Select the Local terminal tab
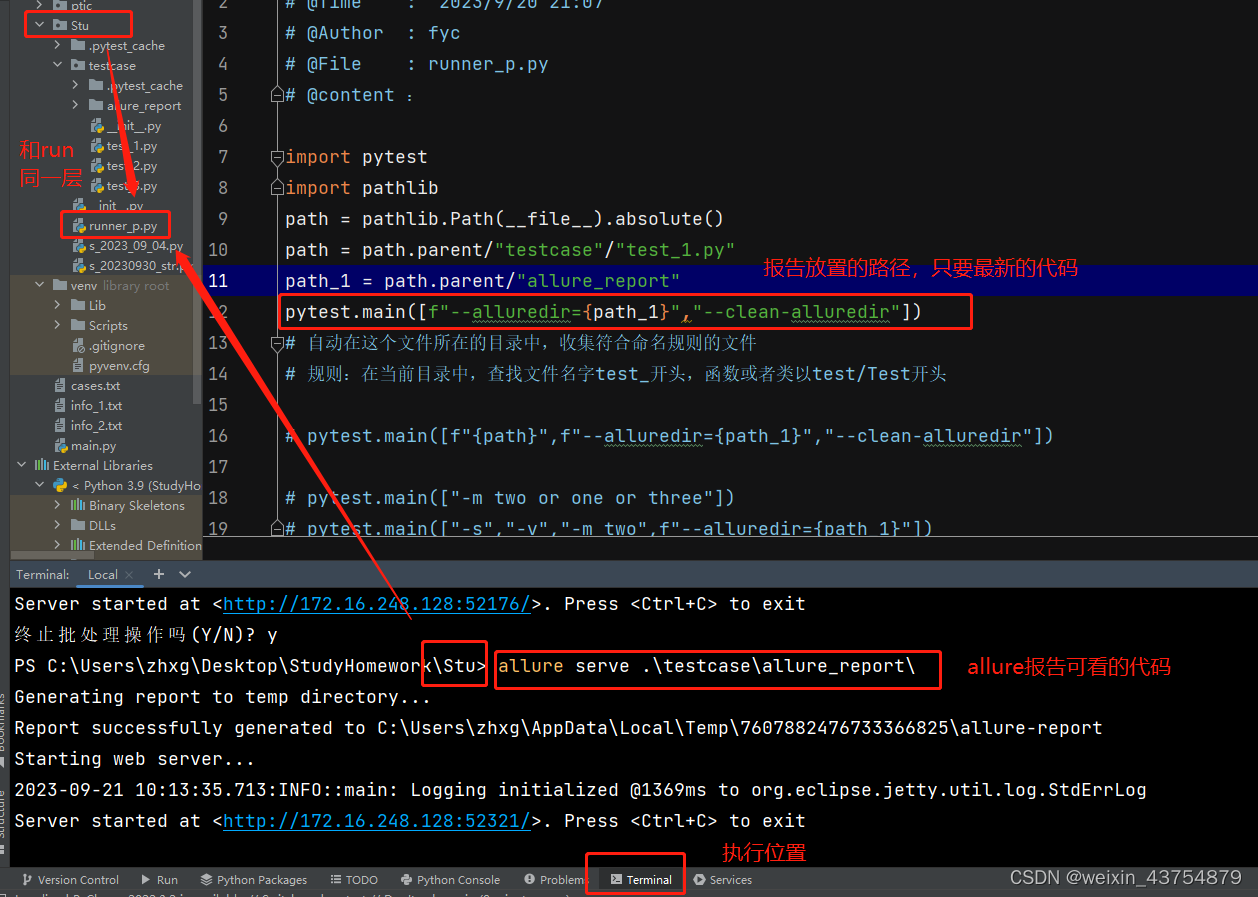1258x897 pixels. 103,575
